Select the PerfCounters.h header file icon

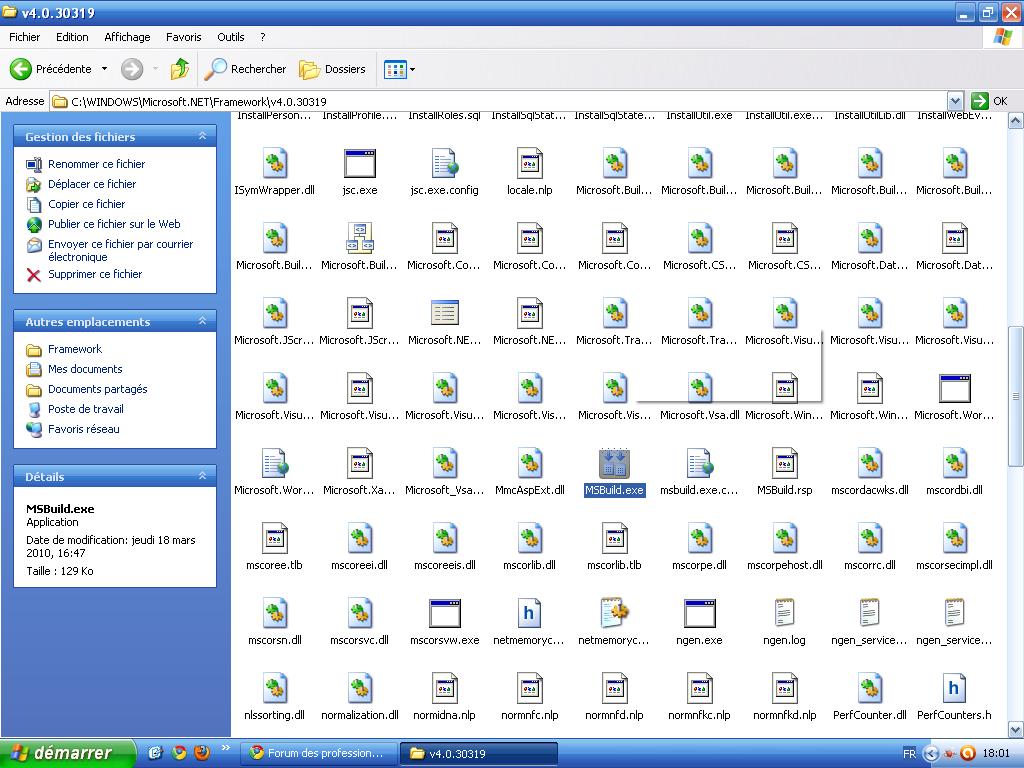pyautogui.click(x=954, y=688)
